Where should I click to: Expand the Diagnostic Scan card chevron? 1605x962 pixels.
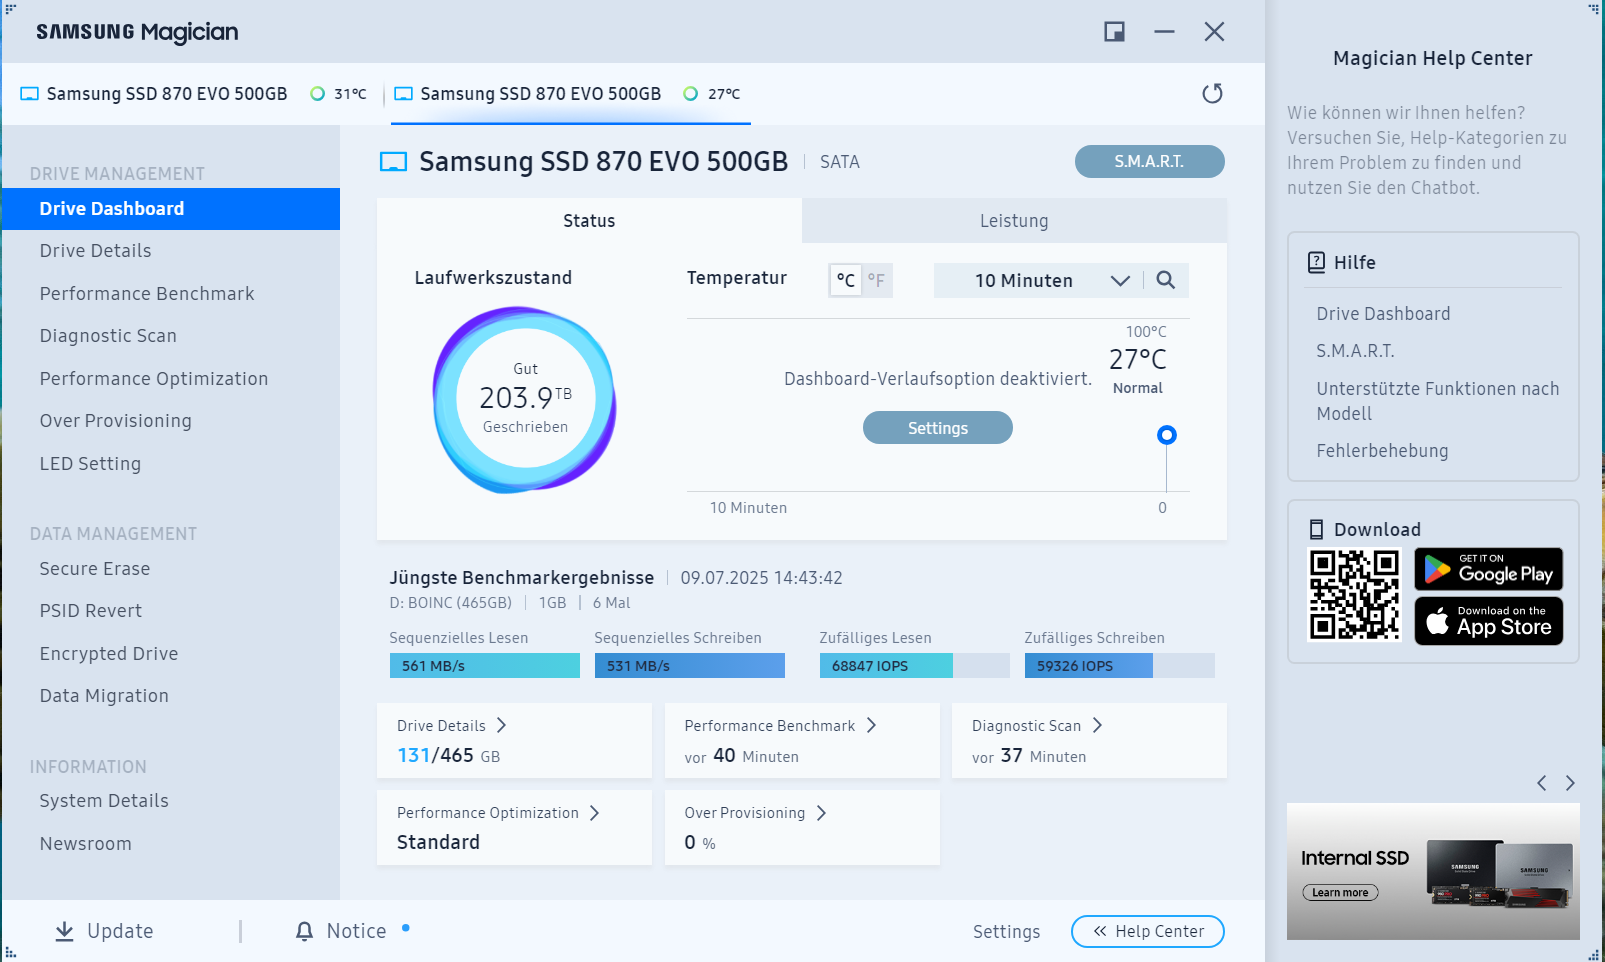[1097, 725]
